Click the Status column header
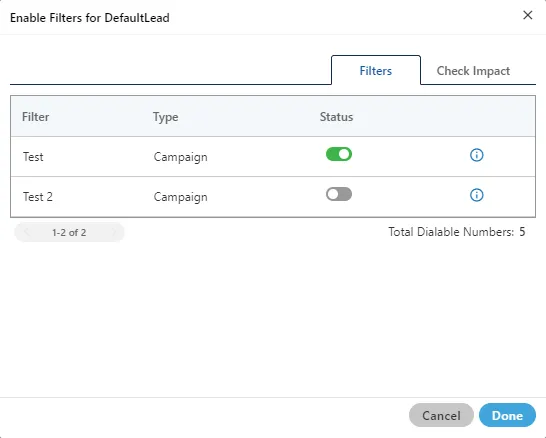 tap(336, 117)
